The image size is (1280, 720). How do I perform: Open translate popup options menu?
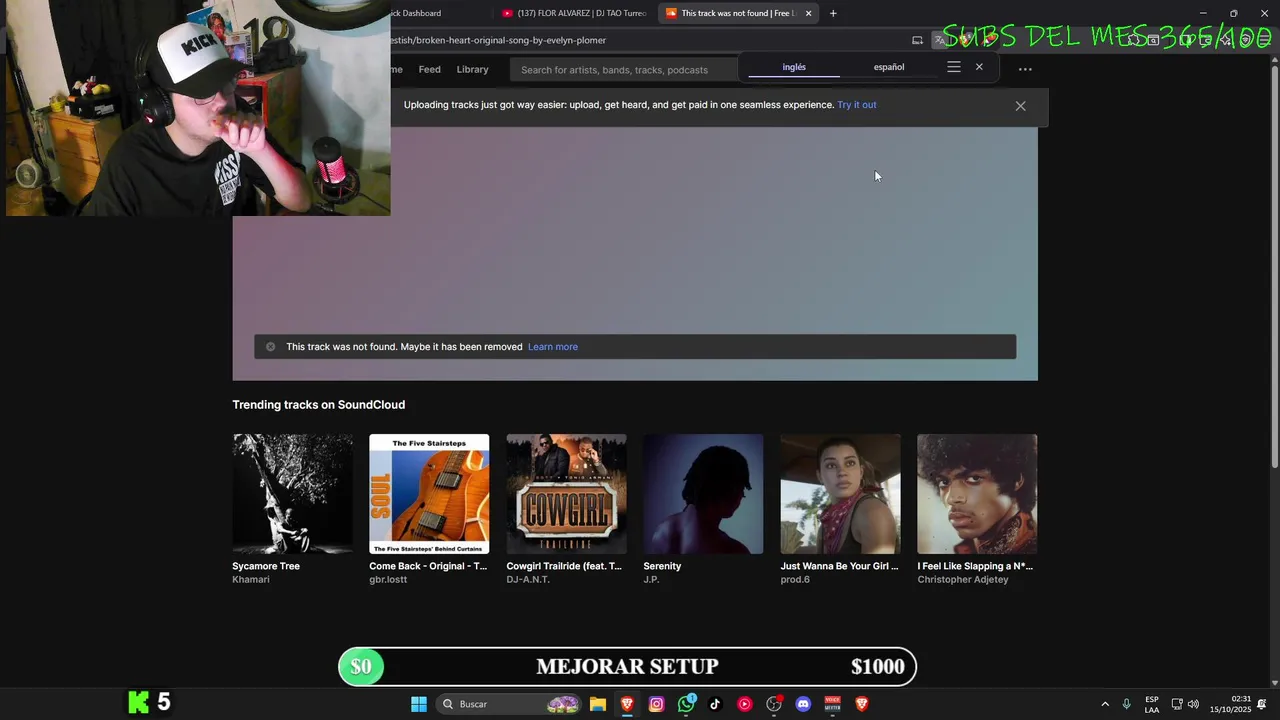tap(954, 67)
